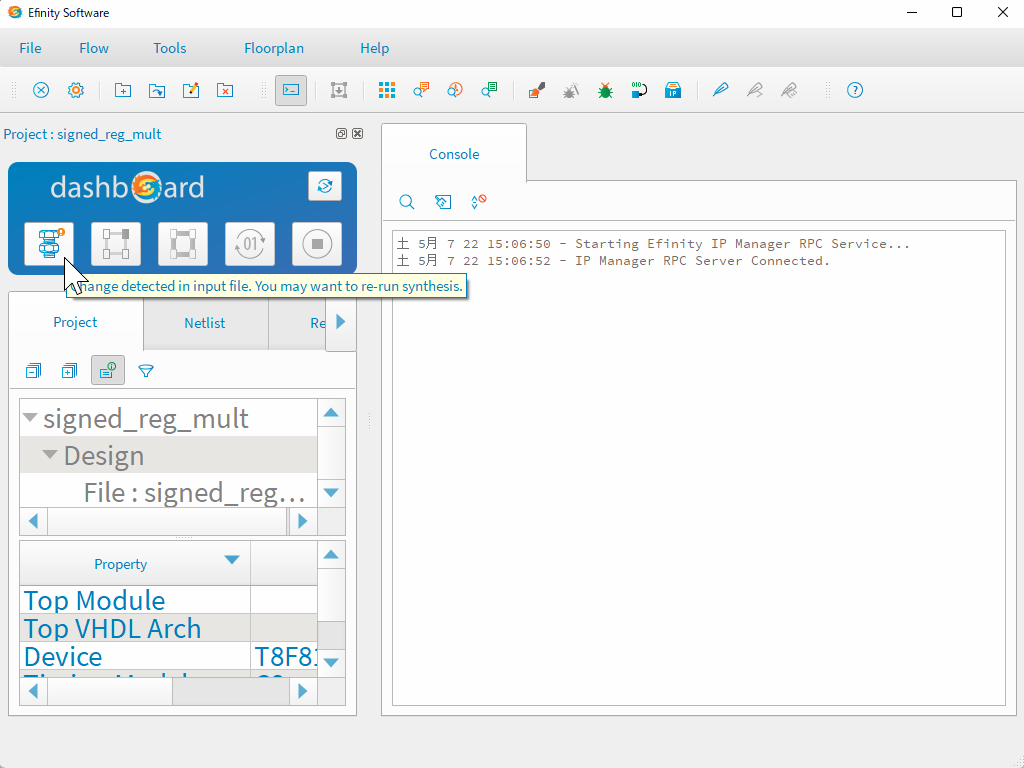The image size is (1024, 768).
Task: Open the green bug debugger icon
Action: (605, 90)
